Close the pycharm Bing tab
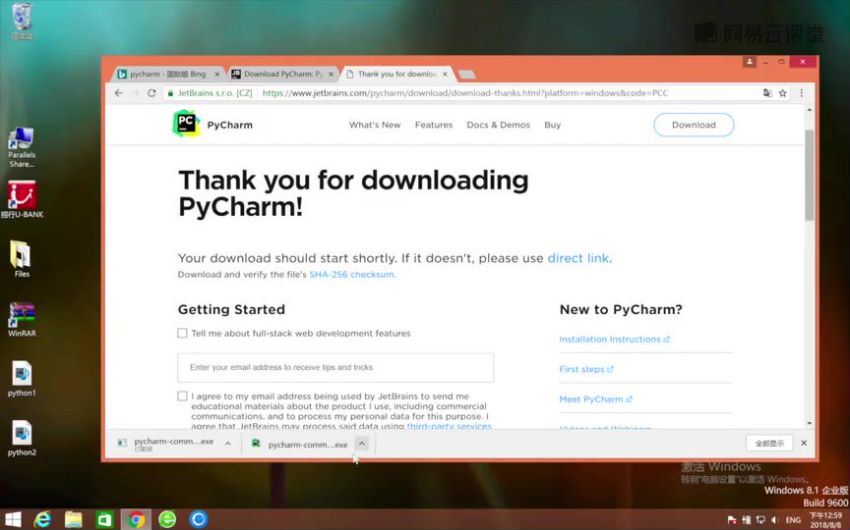This screenshot has height=530, width=850. click(217, 74)
